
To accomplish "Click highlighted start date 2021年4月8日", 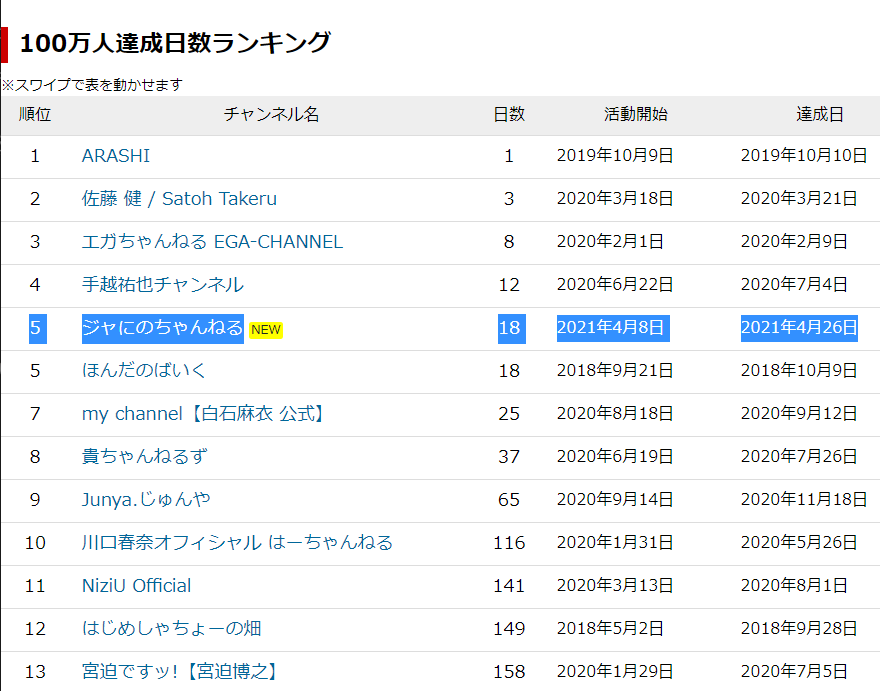I will (x=613, y=328).
